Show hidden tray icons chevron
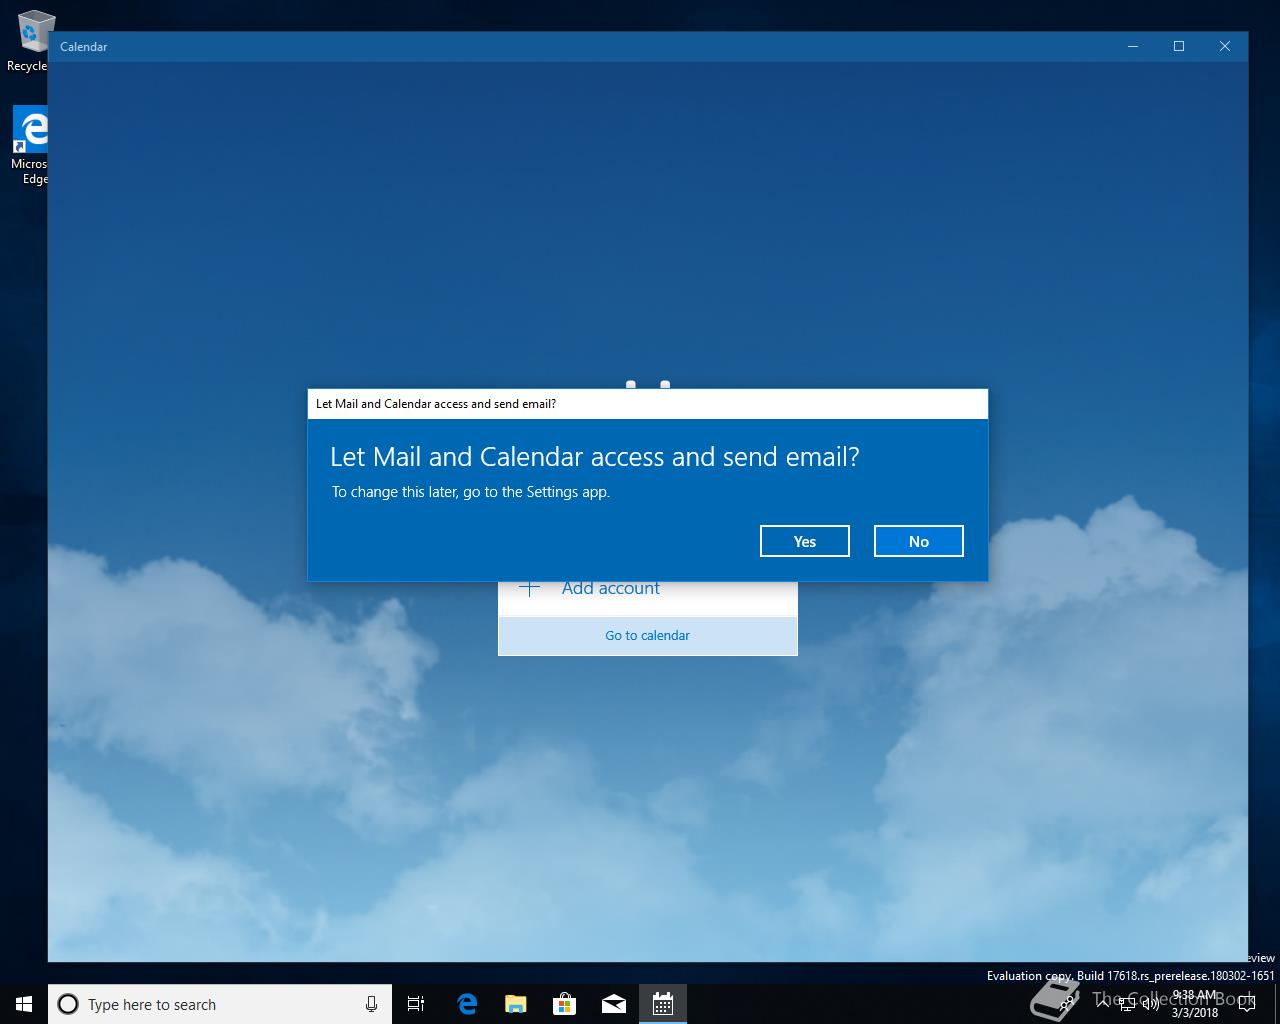1280x1024 pixels. click(x=1103, y=1004)
